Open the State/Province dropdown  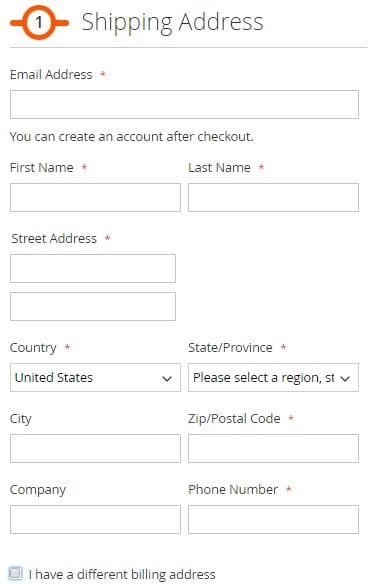point(273,378)
